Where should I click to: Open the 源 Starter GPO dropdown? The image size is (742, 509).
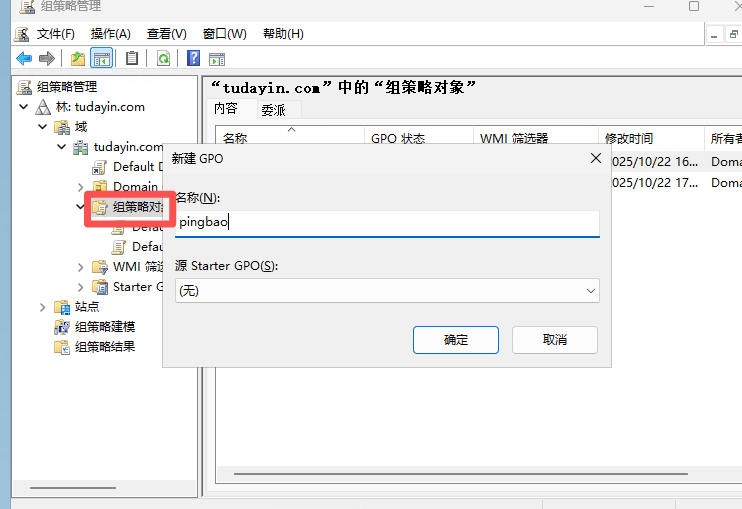pyautogui.click(x=387, y=290)
